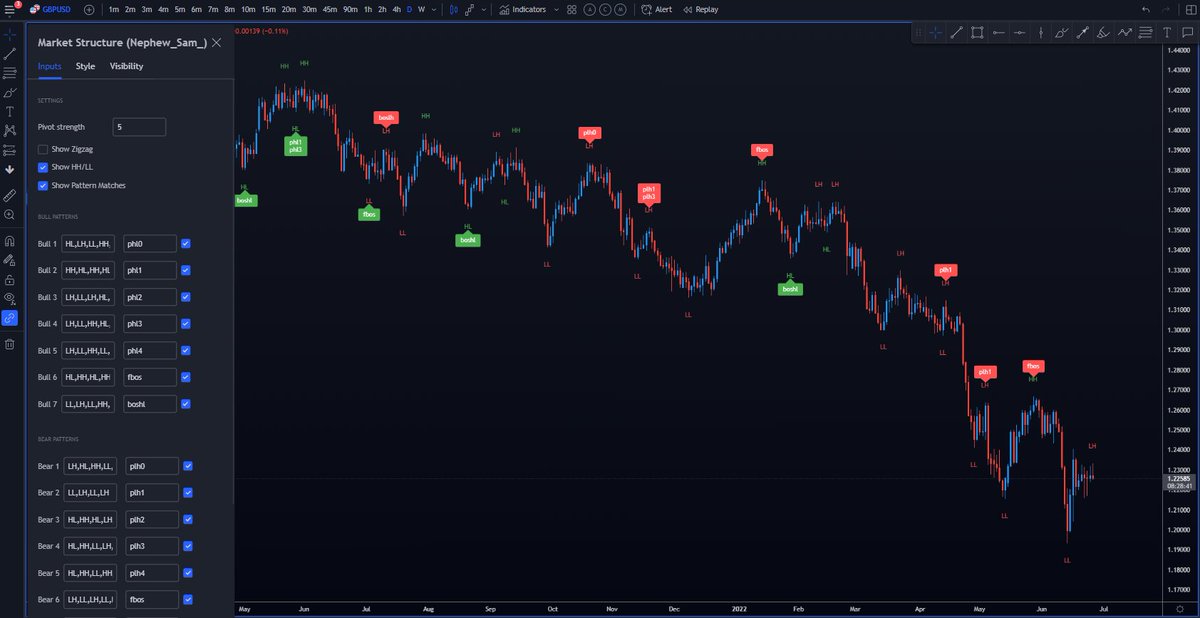
Task: Select the 4h timeframe
Action: coord(397,9)
